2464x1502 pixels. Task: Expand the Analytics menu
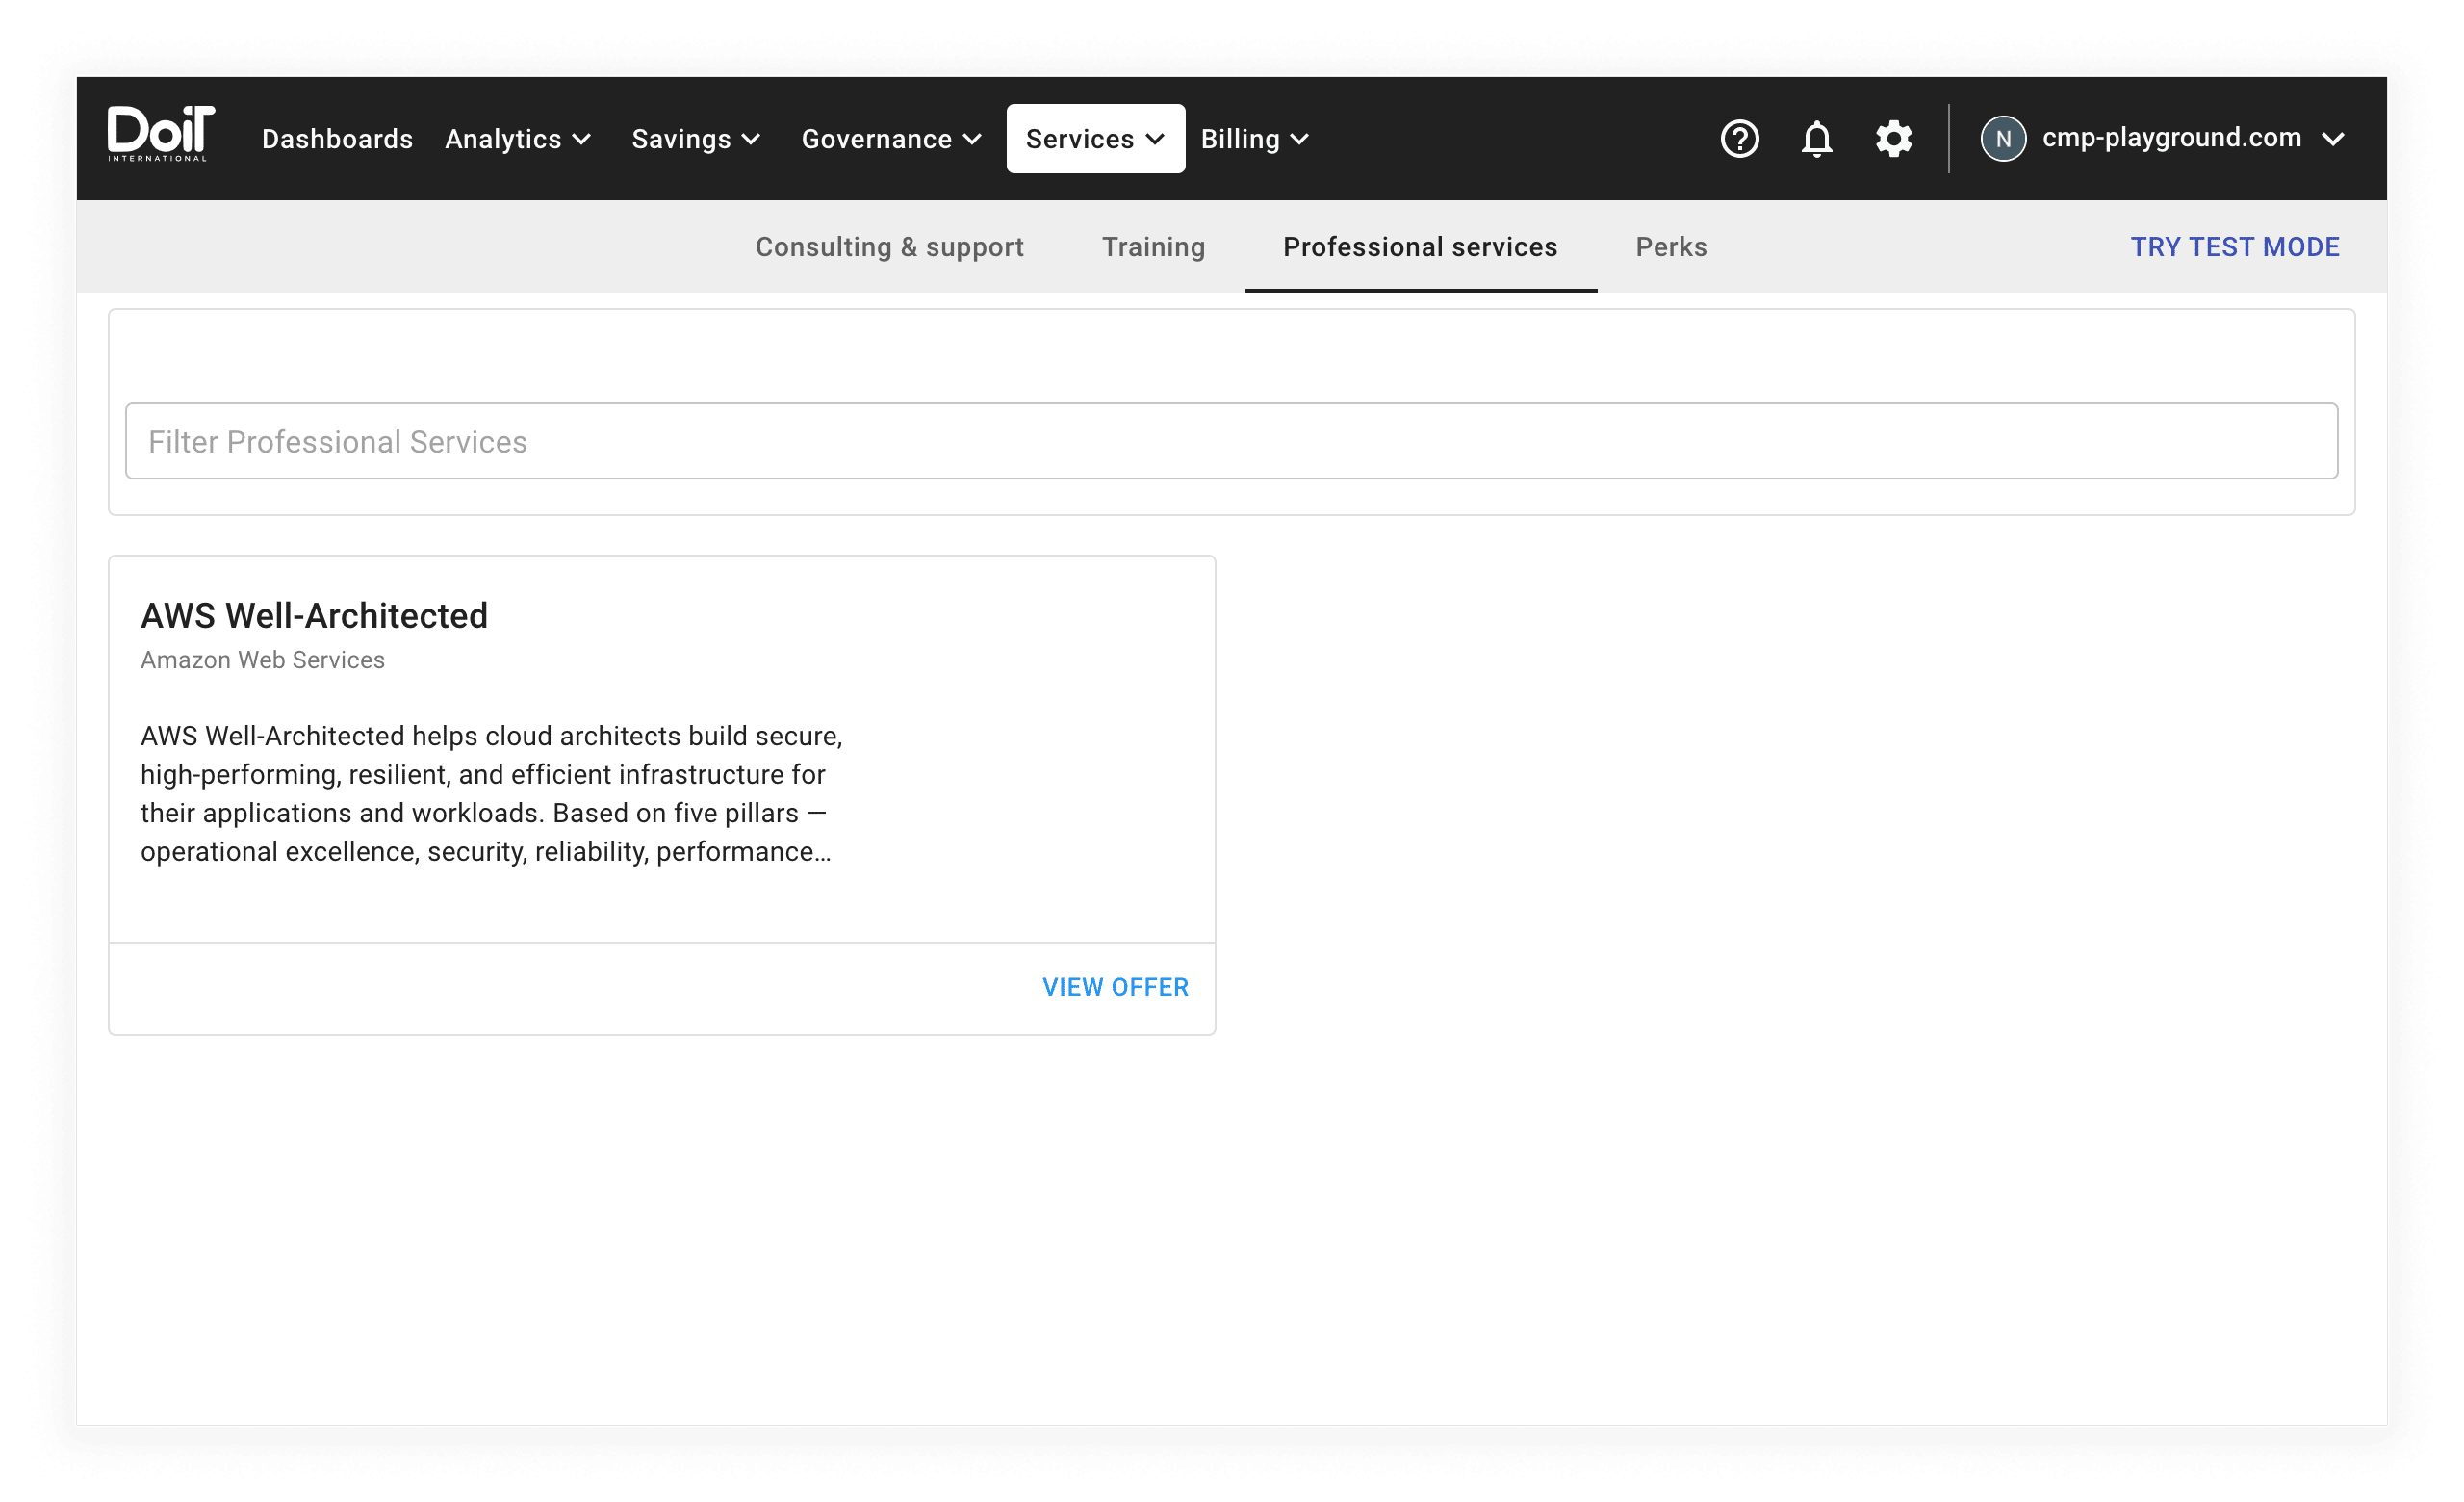[x=518, y=139]
